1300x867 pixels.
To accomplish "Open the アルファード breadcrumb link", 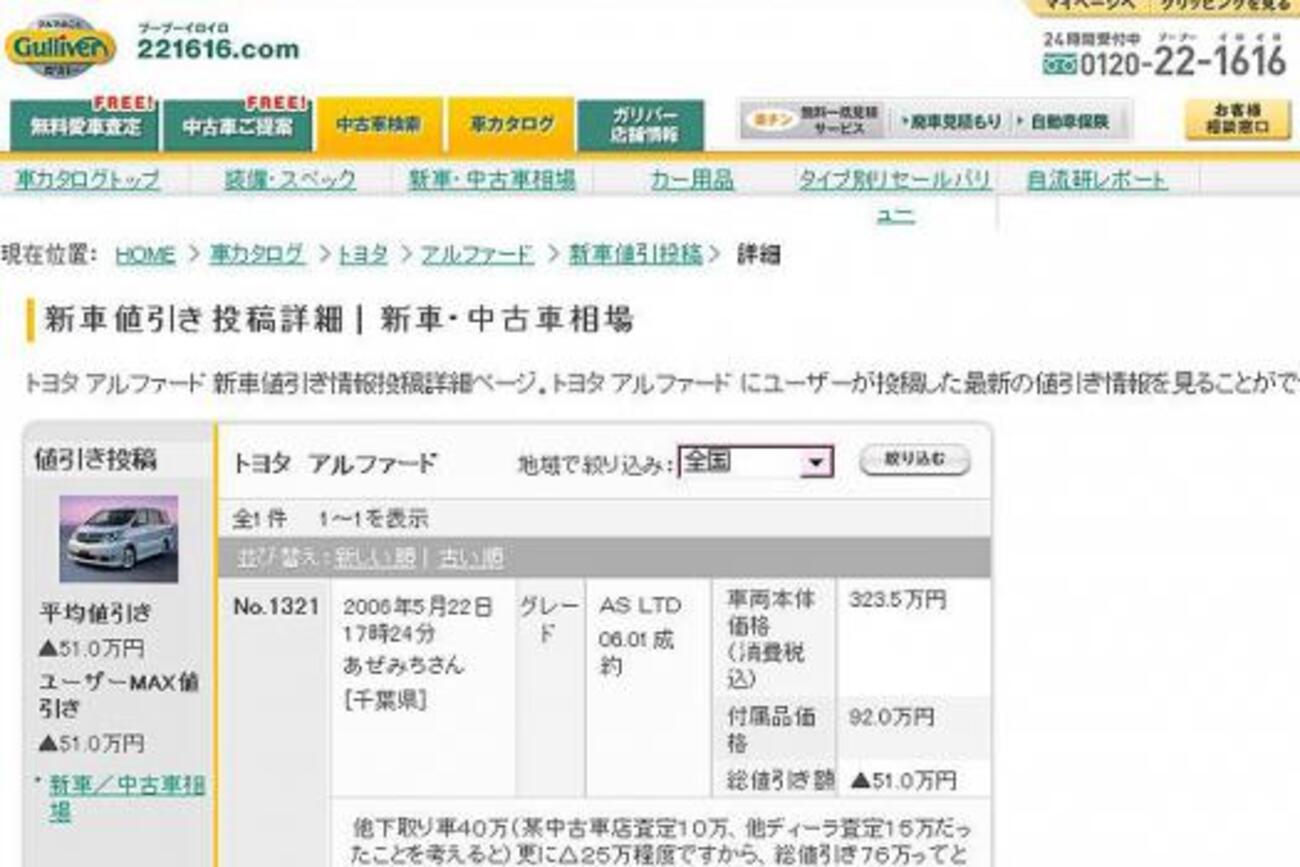I will [x=477, y=255].
